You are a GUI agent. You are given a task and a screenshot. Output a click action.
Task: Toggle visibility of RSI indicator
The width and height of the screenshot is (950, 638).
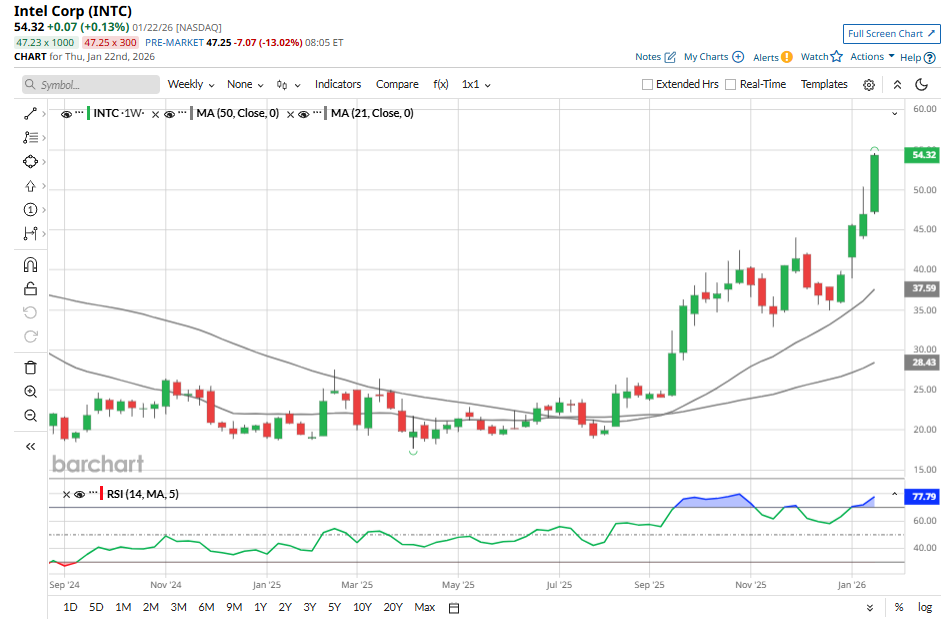coord(79,494)
